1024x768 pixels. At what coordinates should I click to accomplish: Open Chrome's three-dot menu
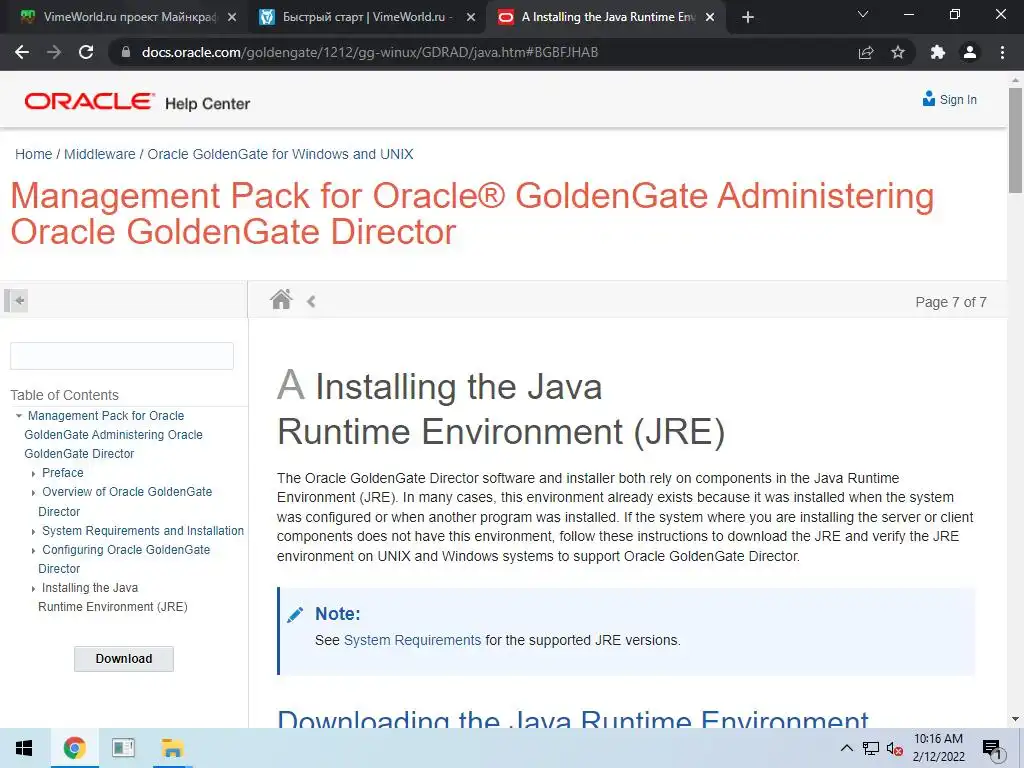click(x=1002, y=52)
